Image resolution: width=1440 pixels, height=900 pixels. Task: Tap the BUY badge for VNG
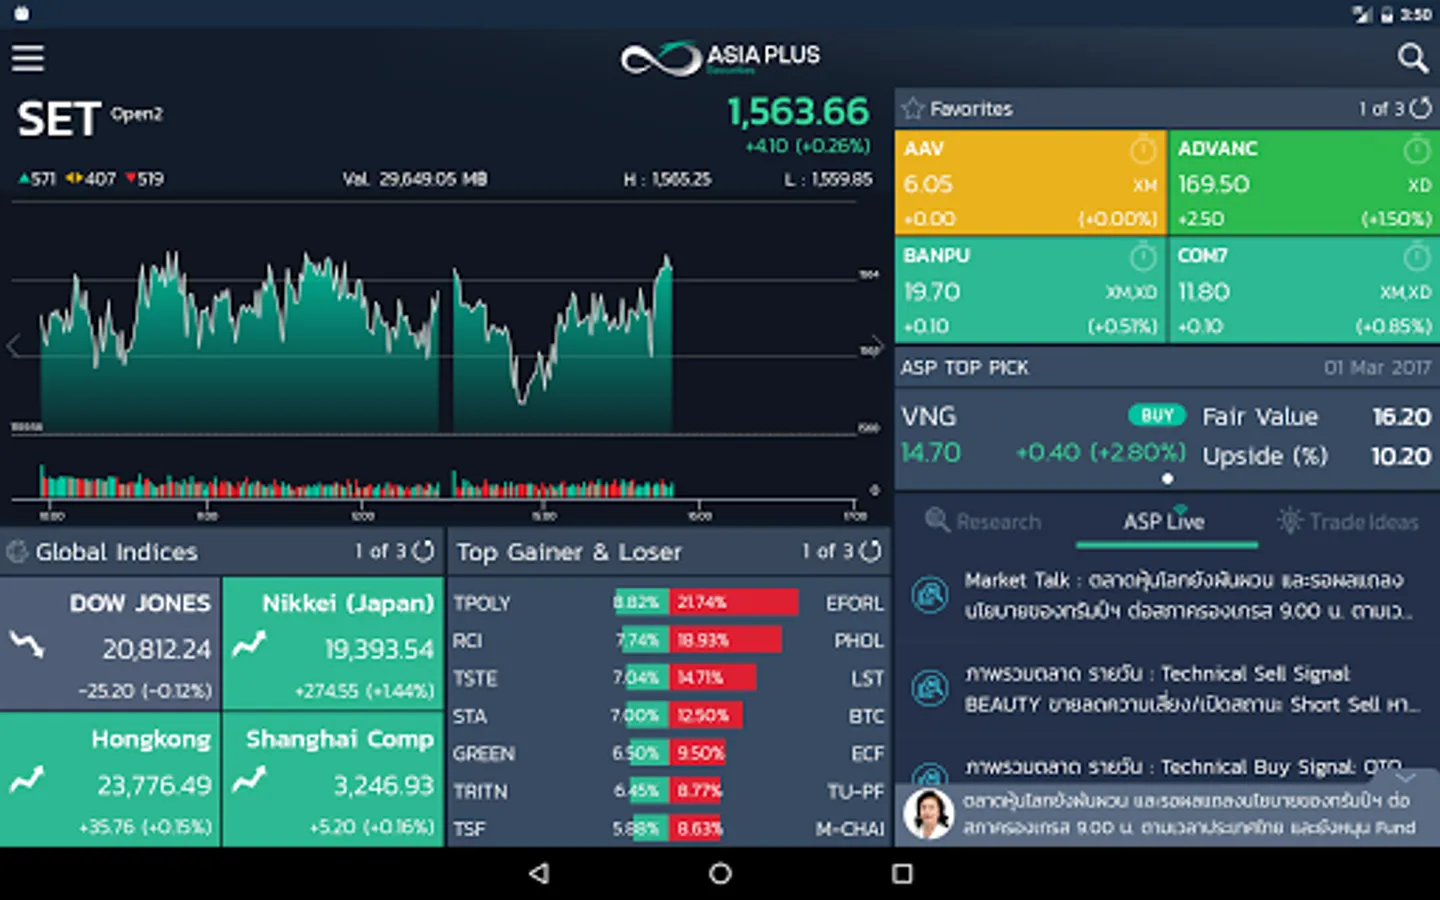click(1157, 415)
